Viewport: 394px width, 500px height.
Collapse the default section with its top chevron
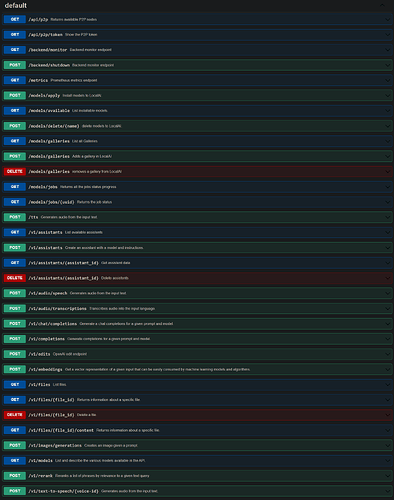coord(382,5)
